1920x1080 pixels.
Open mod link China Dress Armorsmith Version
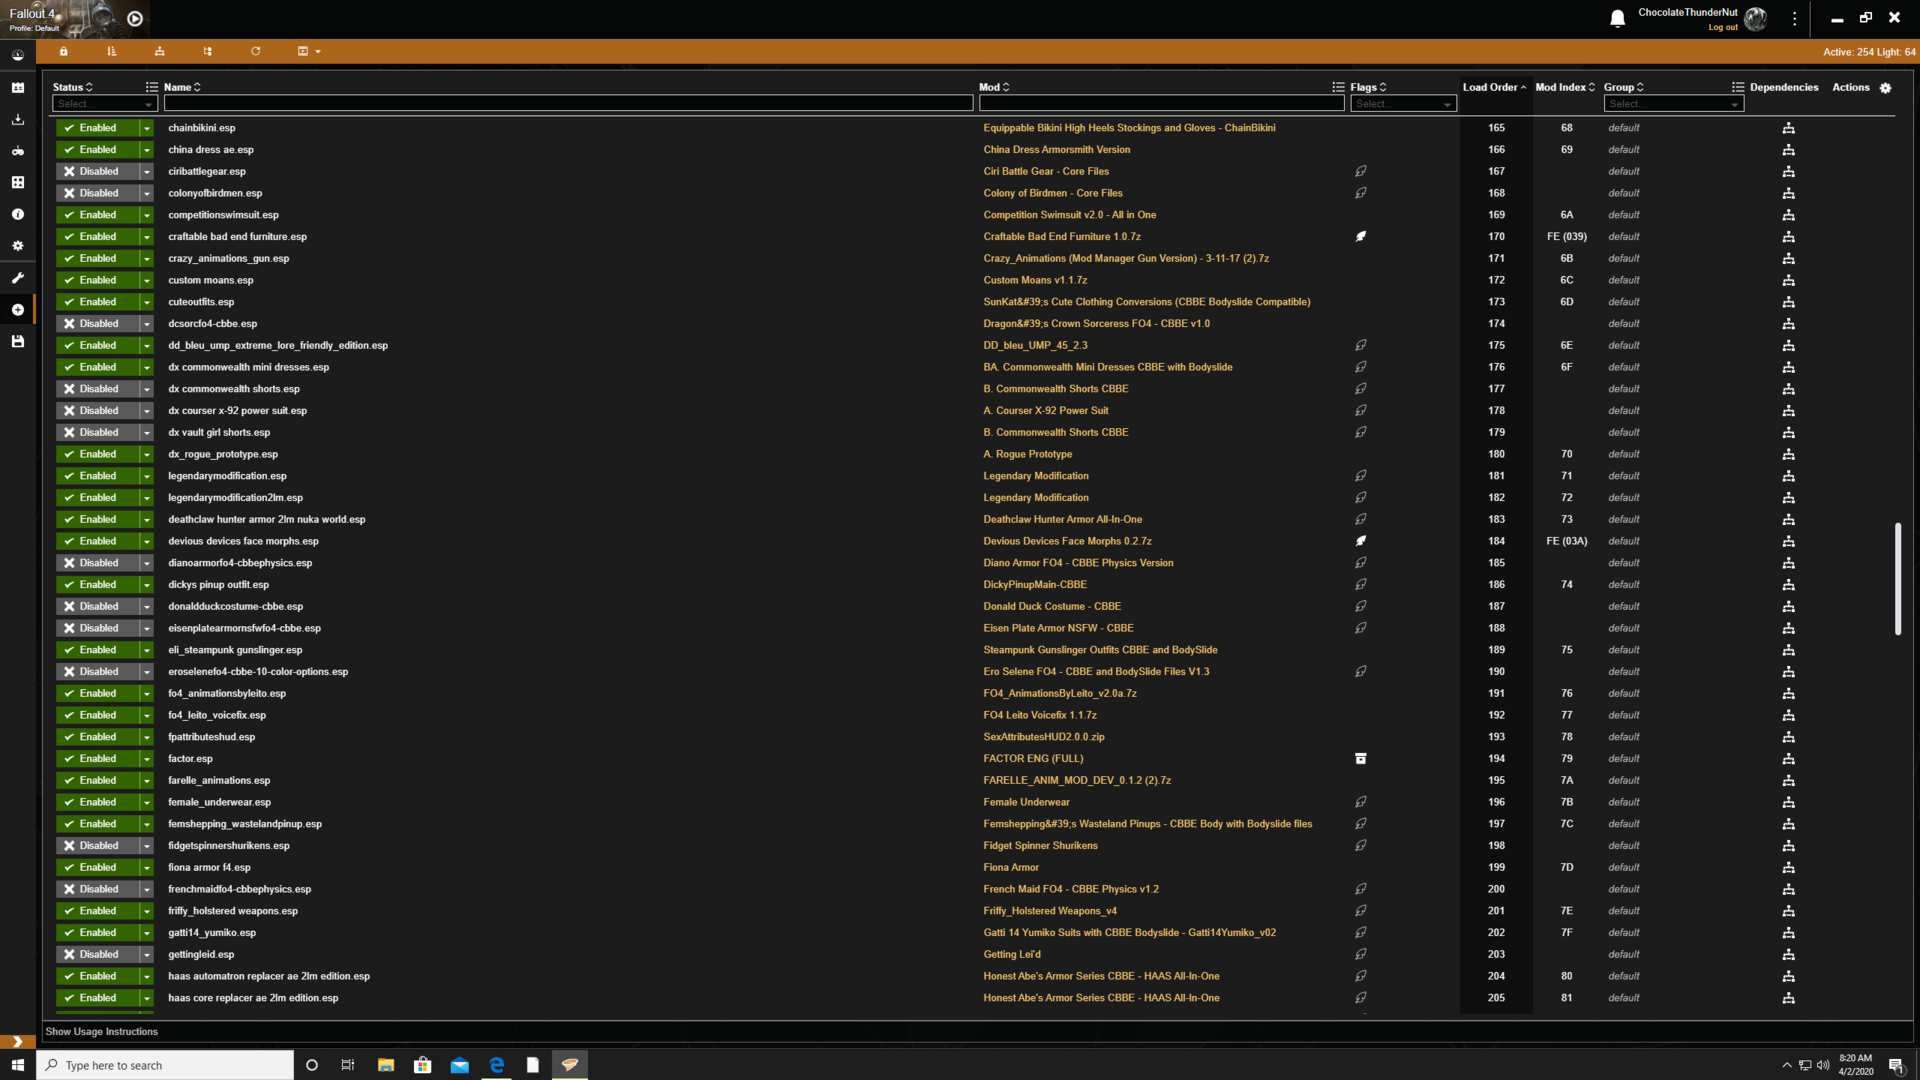click(x=1057, y=150)
